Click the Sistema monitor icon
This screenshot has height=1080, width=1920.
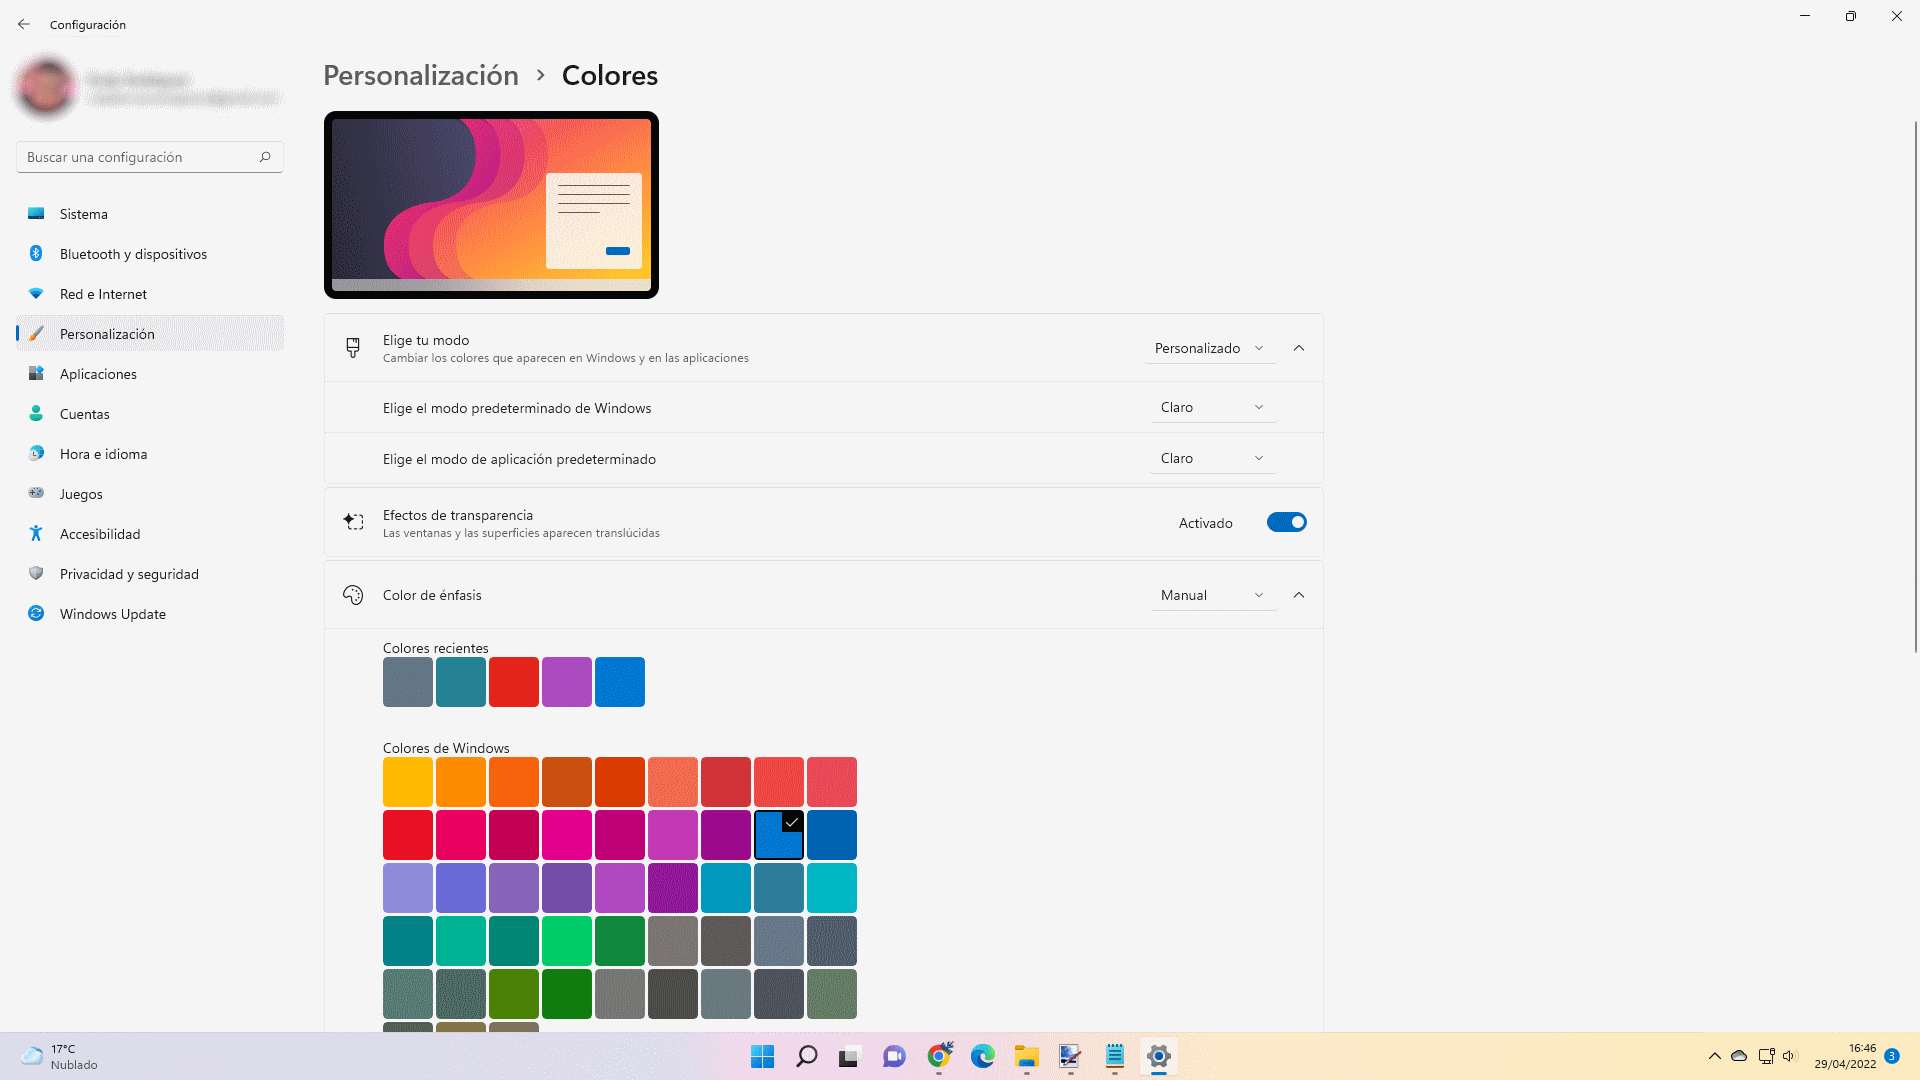pyautogui.click(x=36, y=214)
